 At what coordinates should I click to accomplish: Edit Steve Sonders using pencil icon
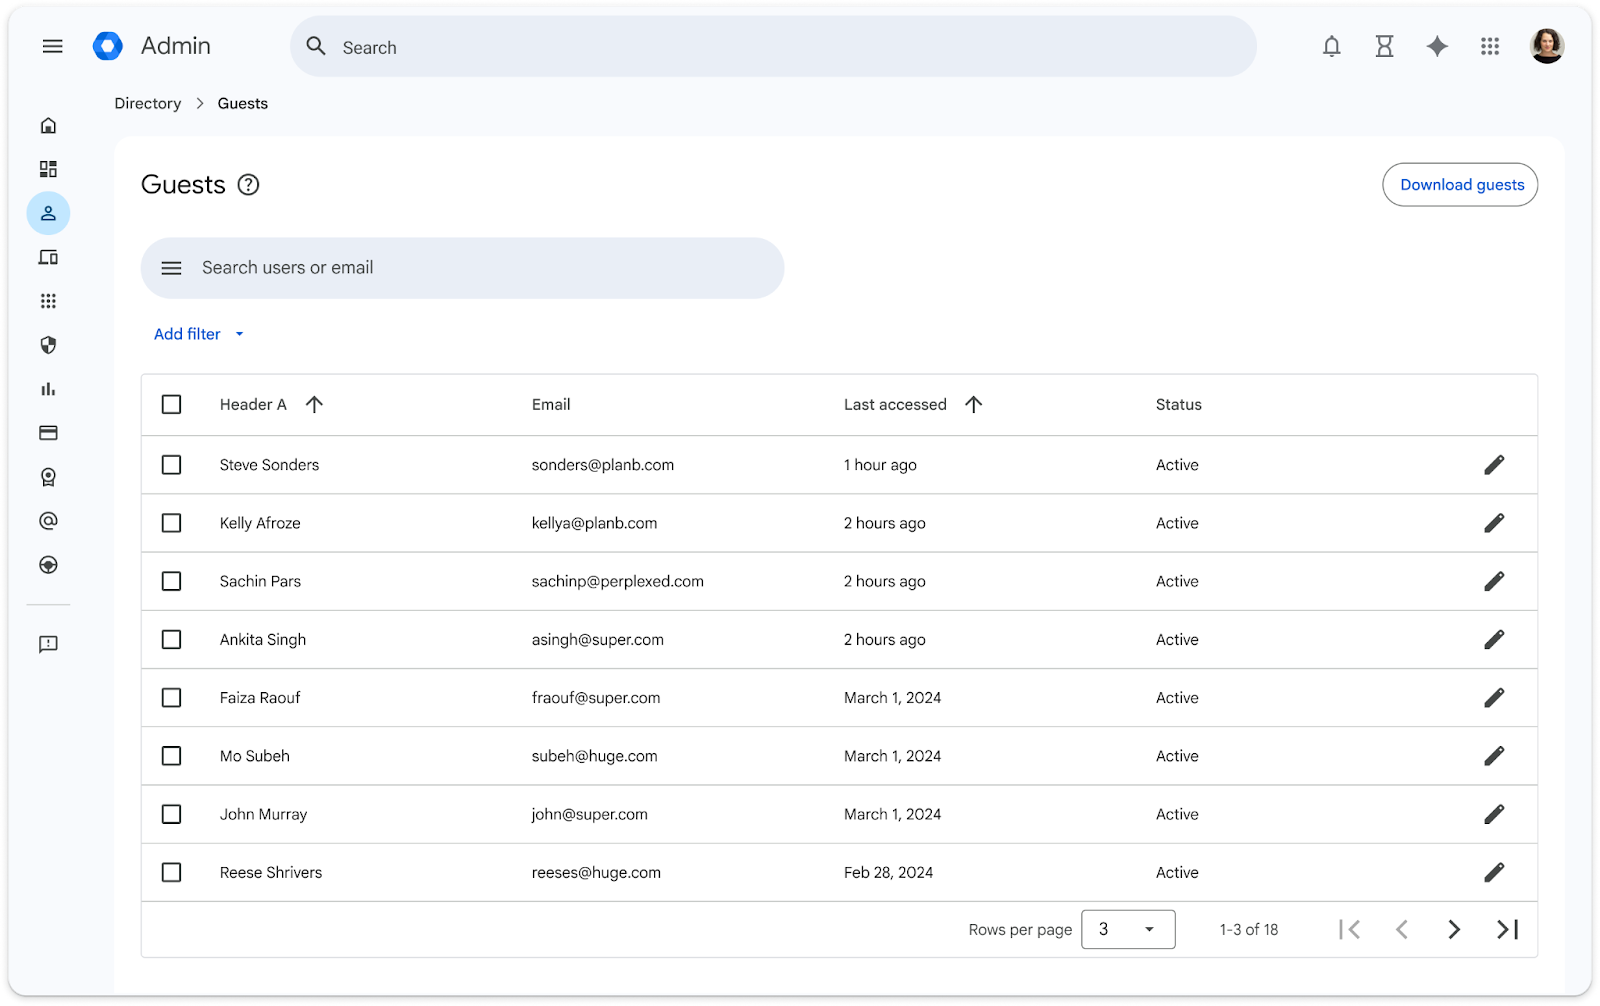point(1494,465)
